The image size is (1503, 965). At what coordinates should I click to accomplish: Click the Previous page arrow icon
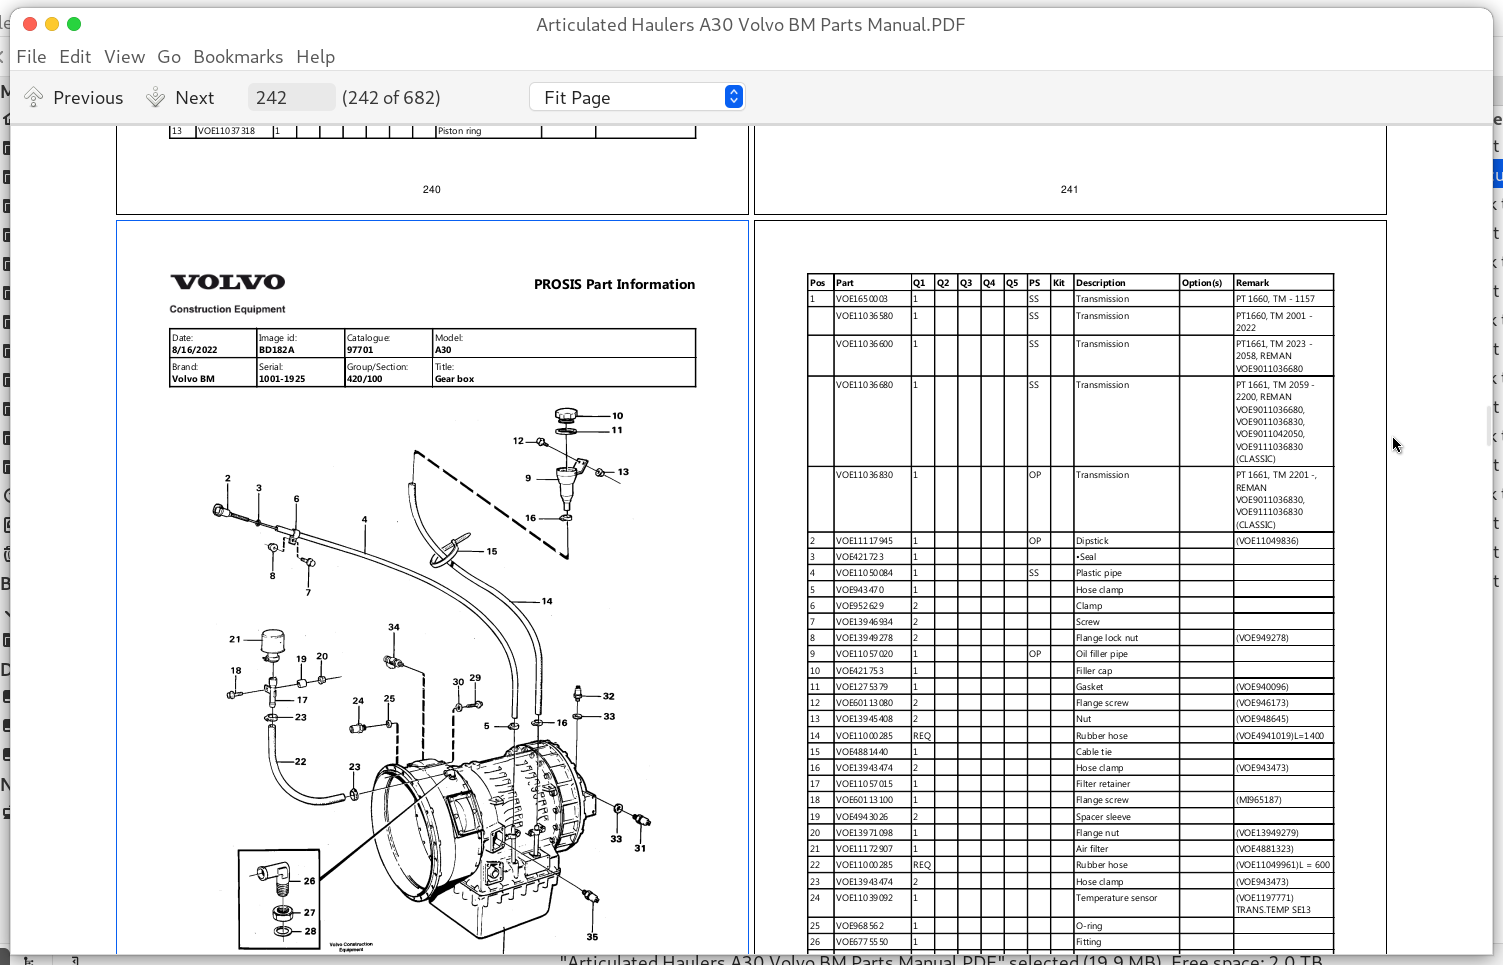(x=33, y=95)
